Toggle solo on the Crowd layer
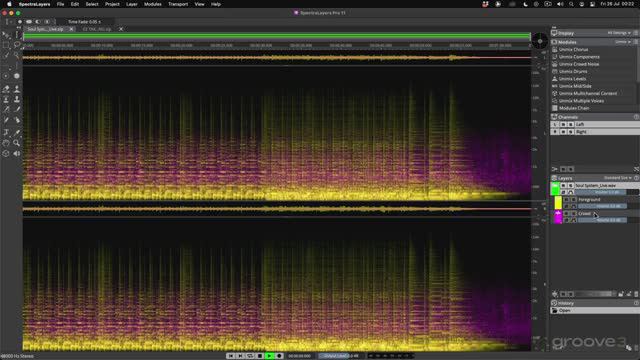640x360 pixels. click(x=573, y=213)
